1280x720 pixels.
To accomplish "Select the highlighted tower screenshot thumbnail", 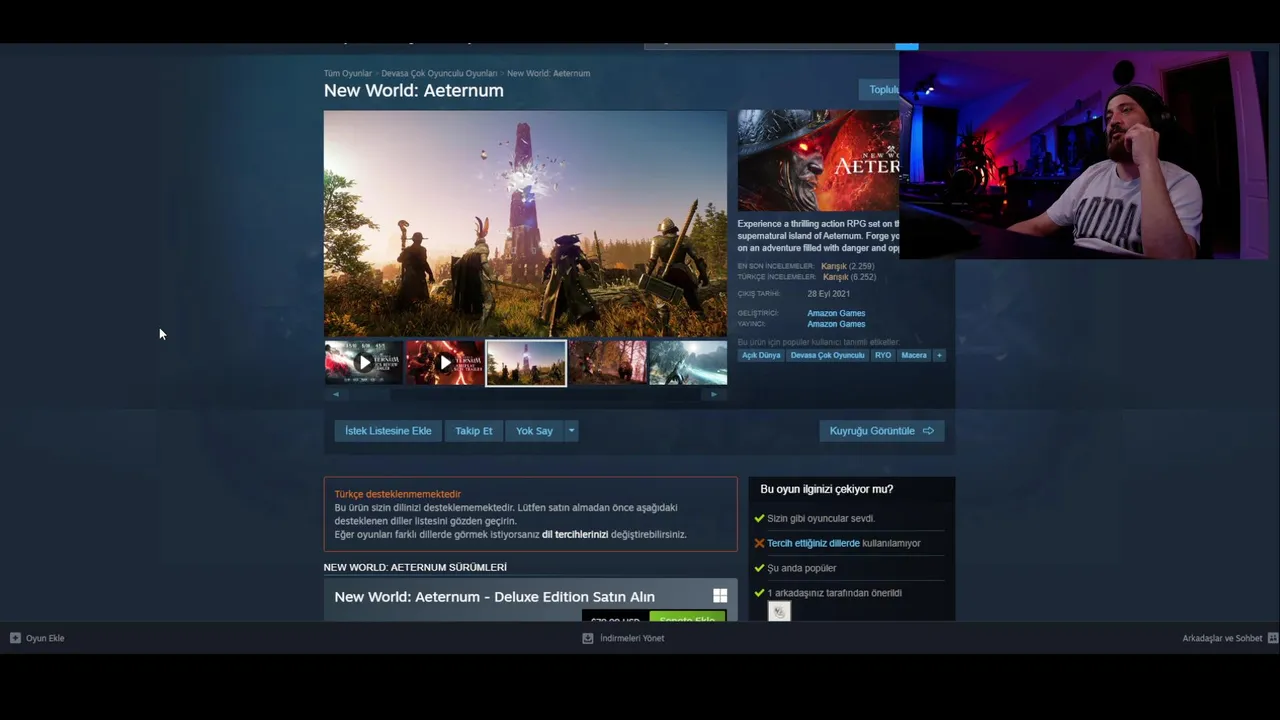I will [526, 362].
